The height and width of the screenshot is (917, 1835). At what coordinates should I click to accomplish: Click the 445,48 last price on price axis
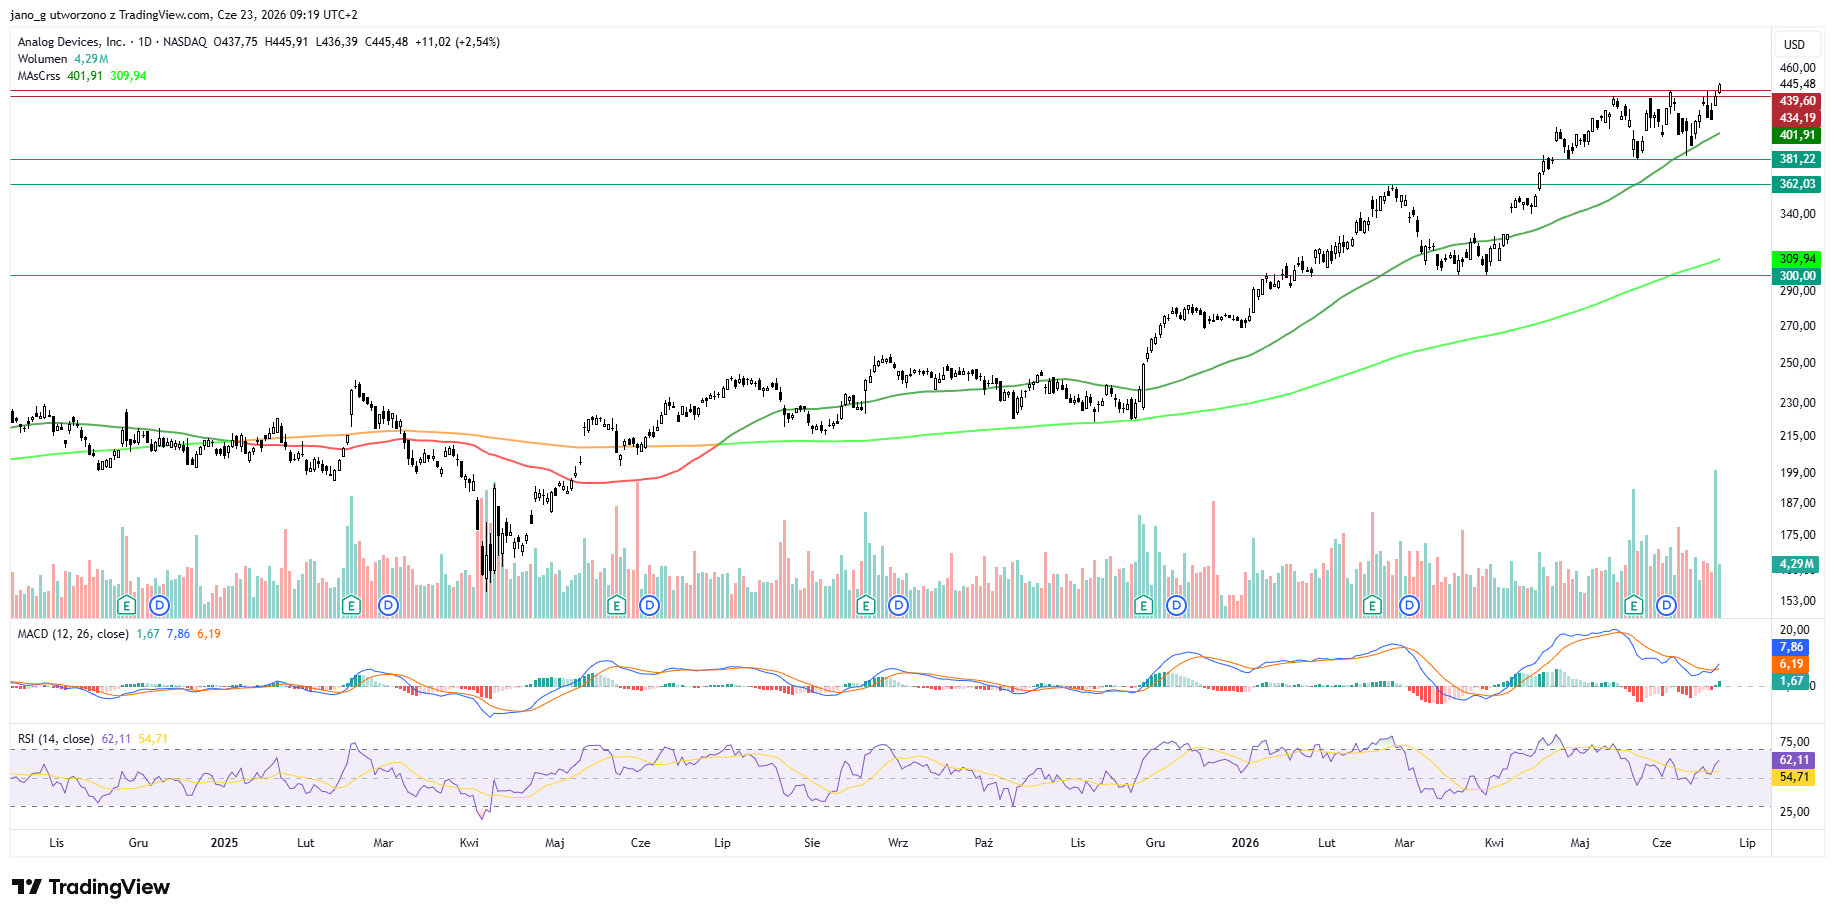click(x=1797, y=84)
